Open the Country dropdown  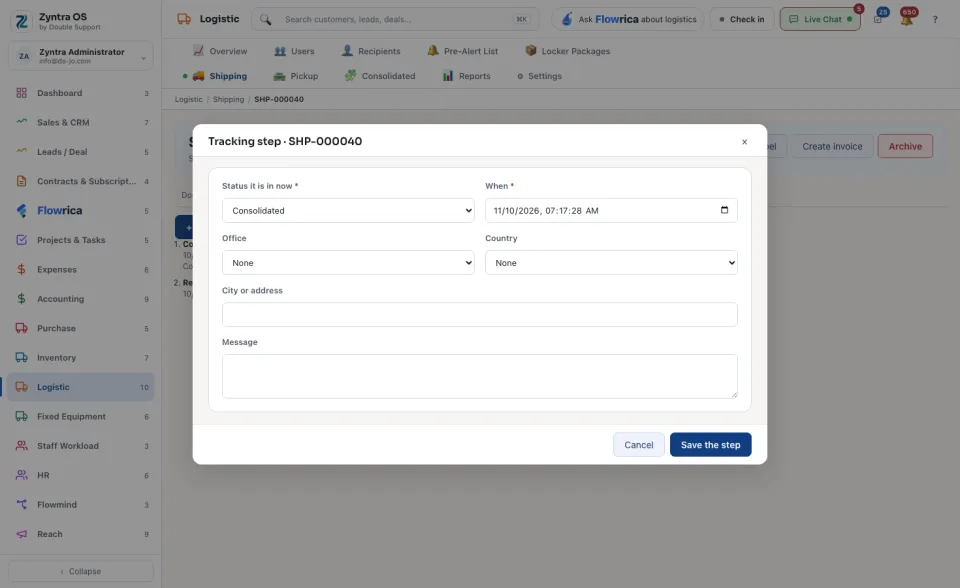(611, 263)
